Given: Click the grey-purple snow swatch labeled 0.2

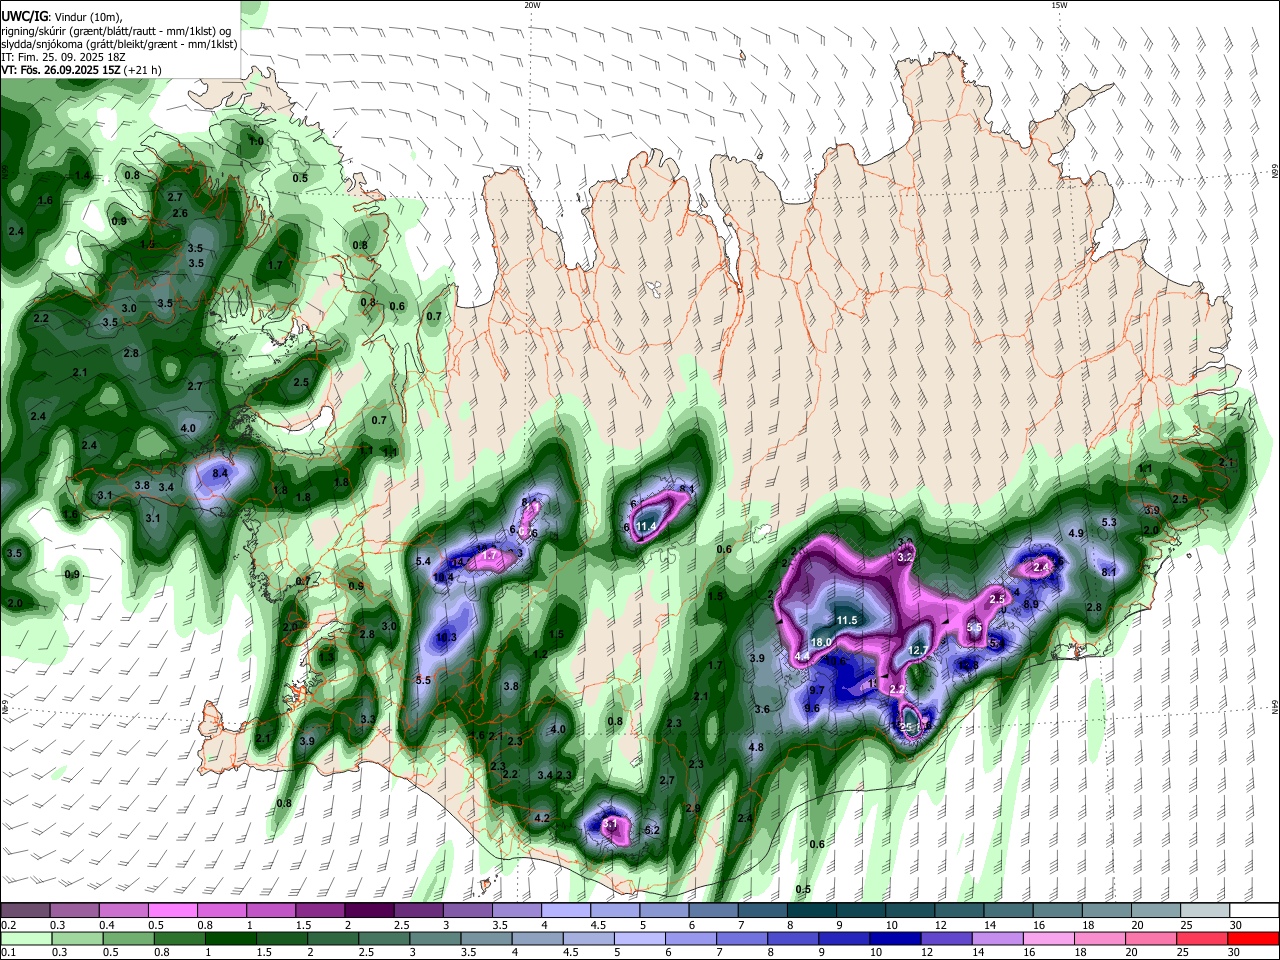Looking at the screenshot, I should click(25, 910).
